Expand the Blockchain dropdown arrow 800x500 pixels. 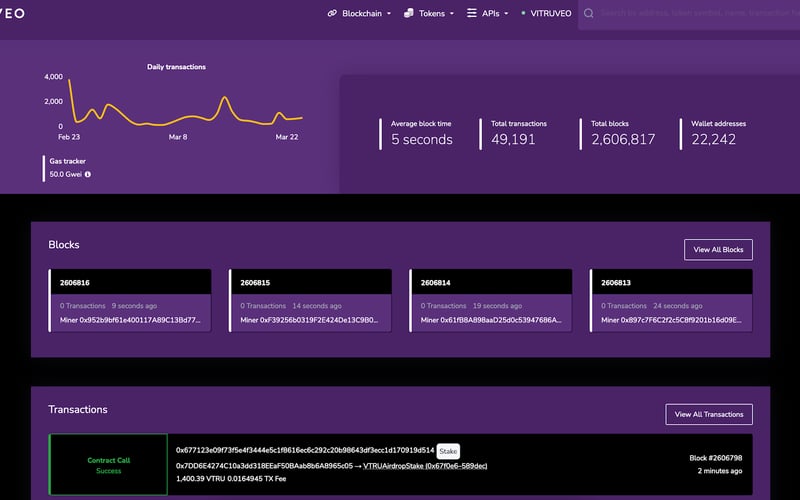pos(389,14)
